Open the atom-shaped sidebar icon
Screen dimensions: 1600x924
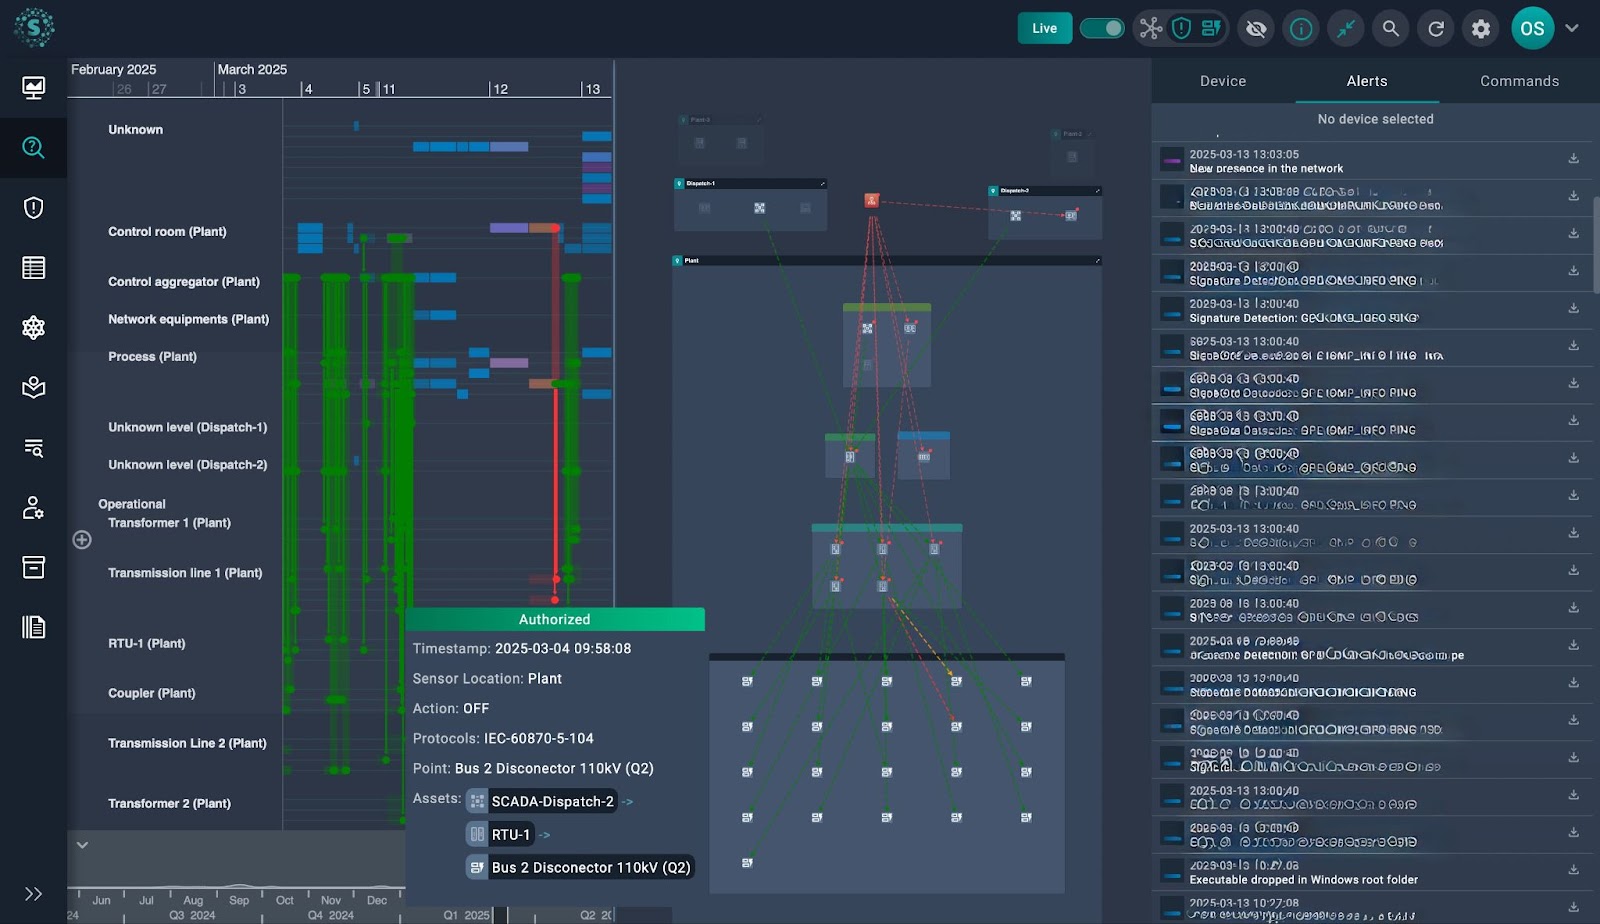[x=33, y=328]
